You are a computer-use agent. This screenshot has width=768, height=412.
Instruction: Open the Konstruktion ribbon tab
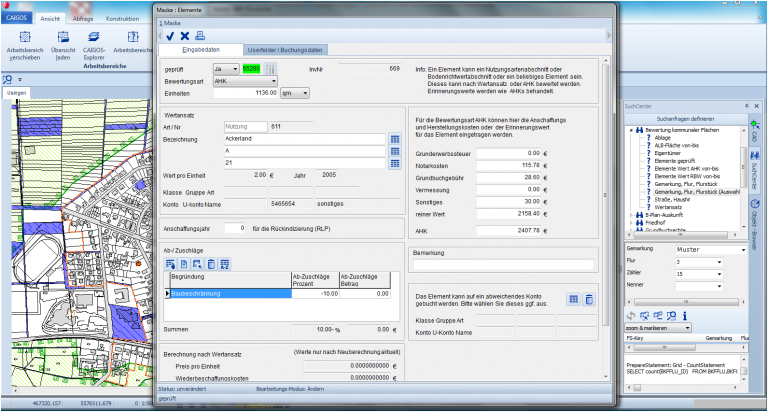click(122, 19)
